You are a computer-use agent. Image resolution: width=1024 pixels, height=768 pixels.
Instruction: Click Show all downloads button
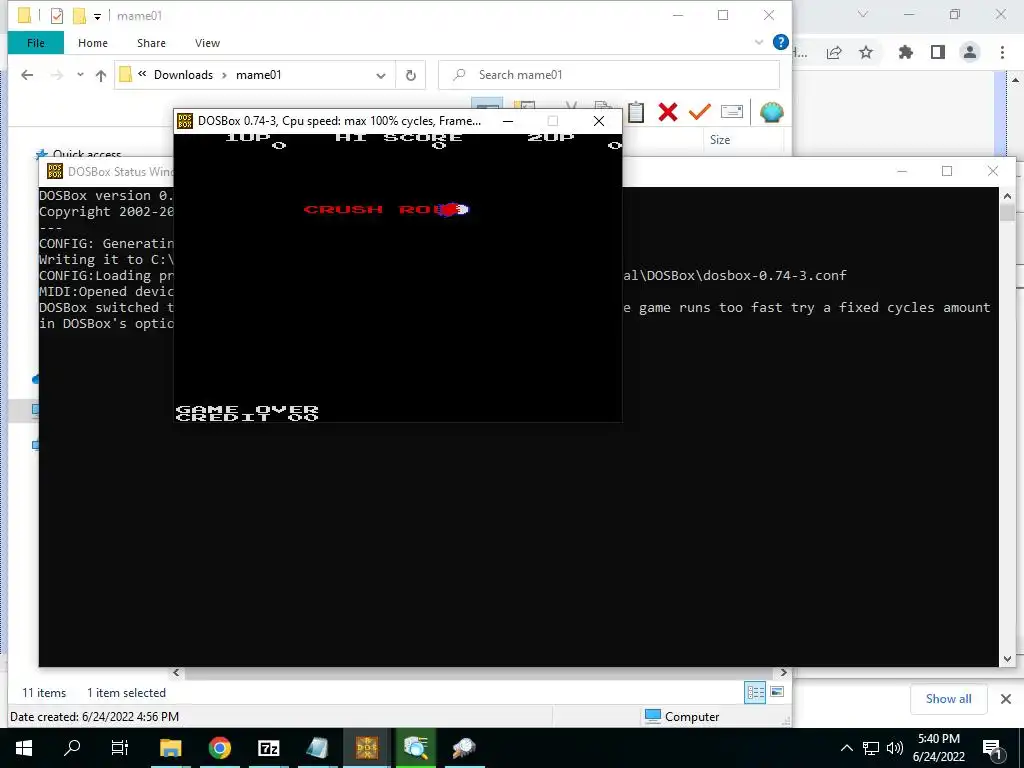(948, 699)
